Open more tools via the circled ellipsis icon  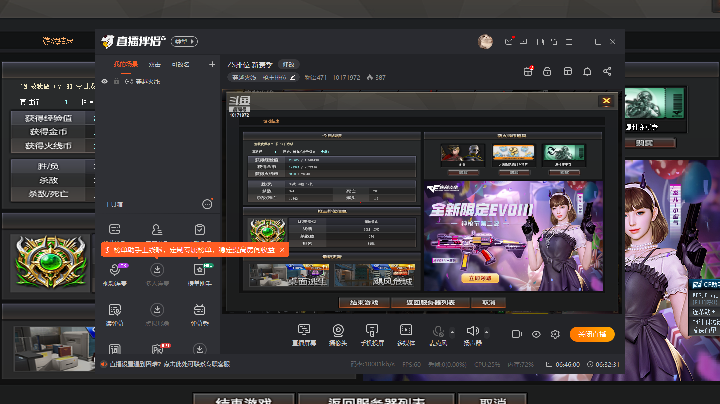tap(207, 204)
